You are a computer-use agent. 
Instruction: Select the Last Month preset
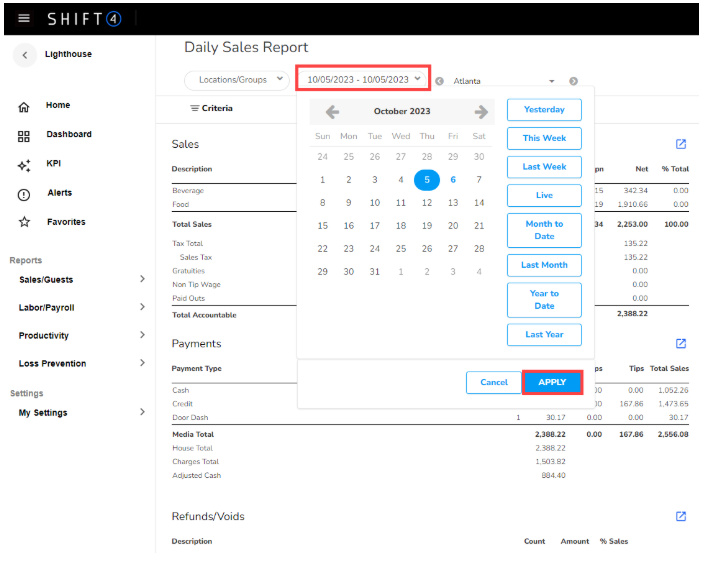pos(544,265)
